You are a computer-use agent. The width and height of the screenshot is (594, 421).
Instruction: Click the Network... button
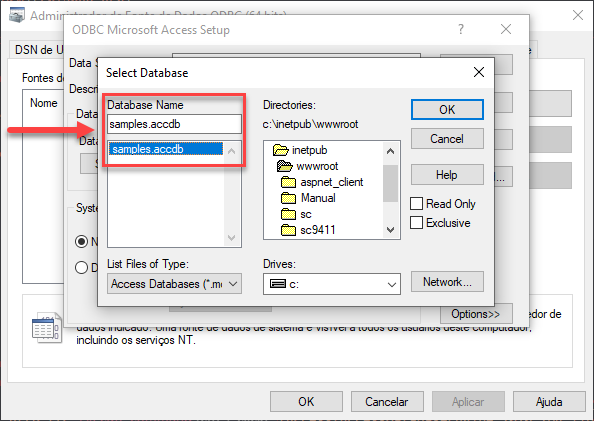447,282
